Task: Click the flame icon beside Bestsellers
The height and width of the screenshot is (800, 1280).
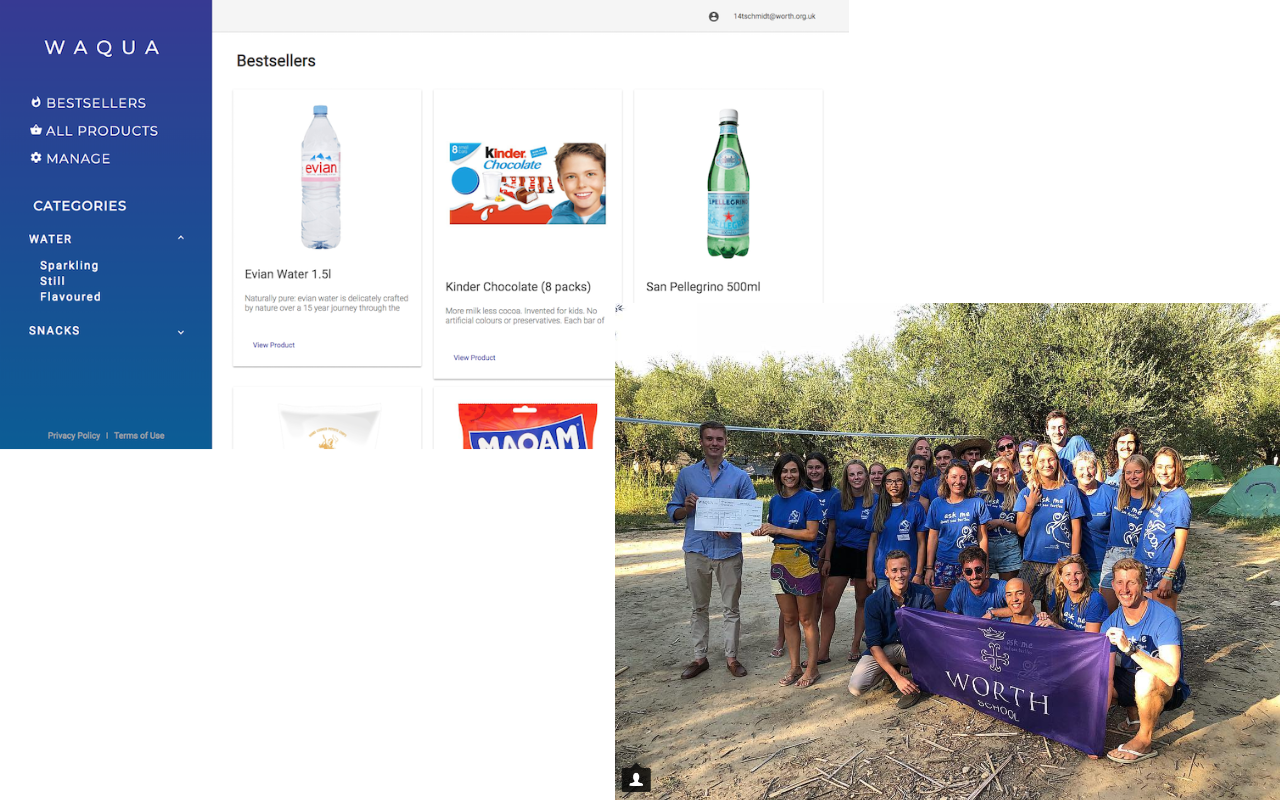Action: [36, 102]
